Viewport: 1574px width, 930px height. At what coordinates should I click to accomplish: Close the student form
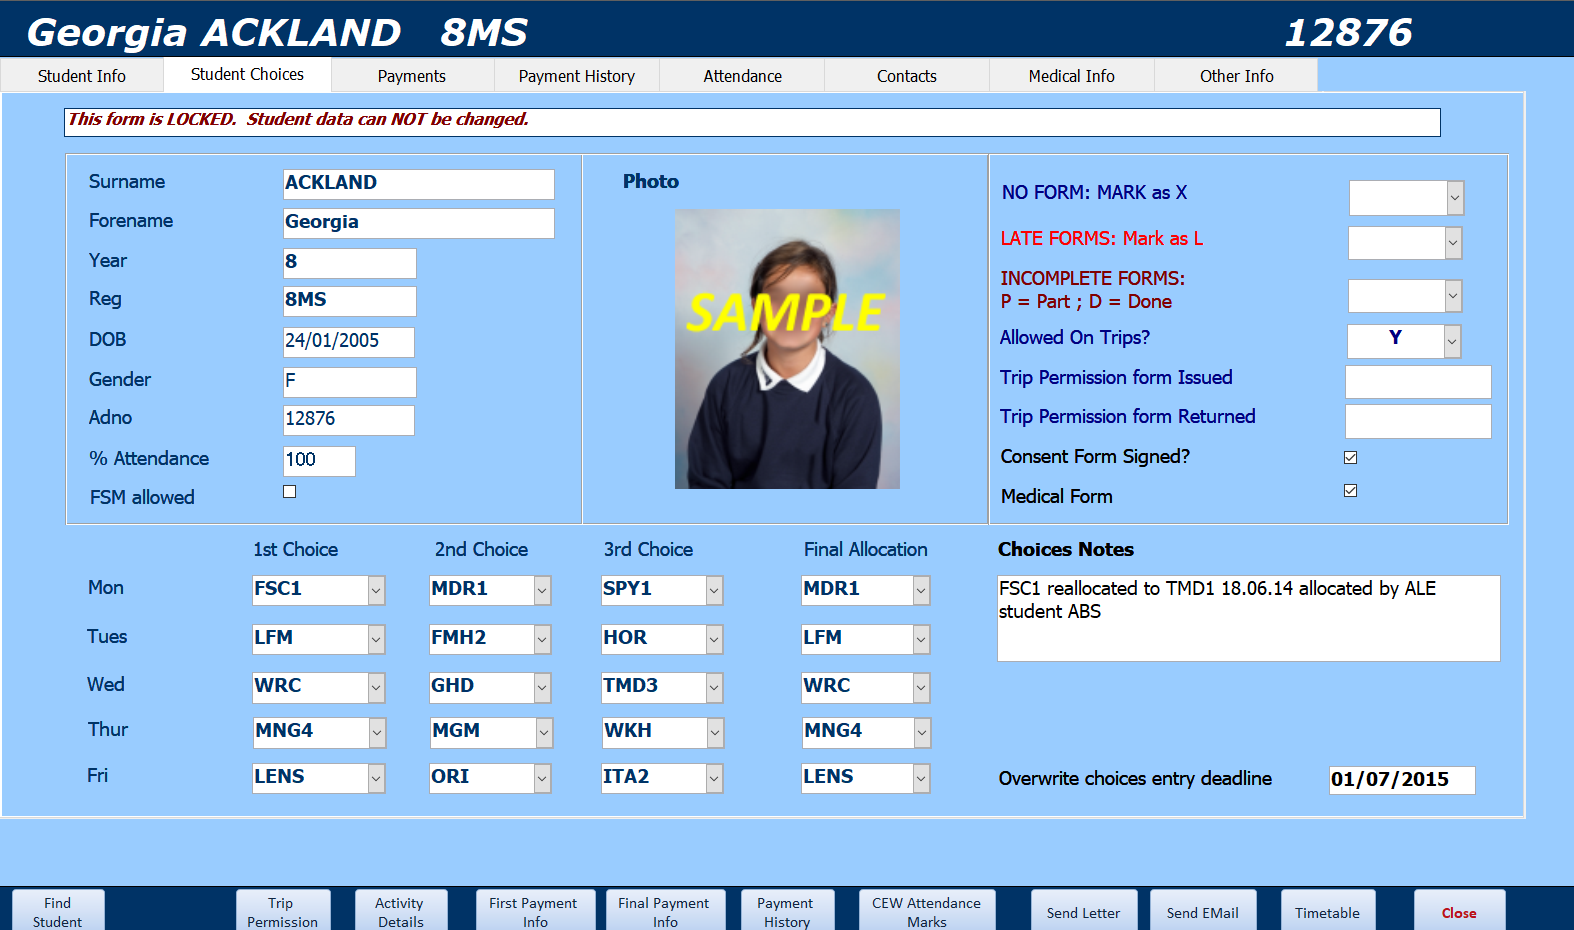pos(1459,911)
